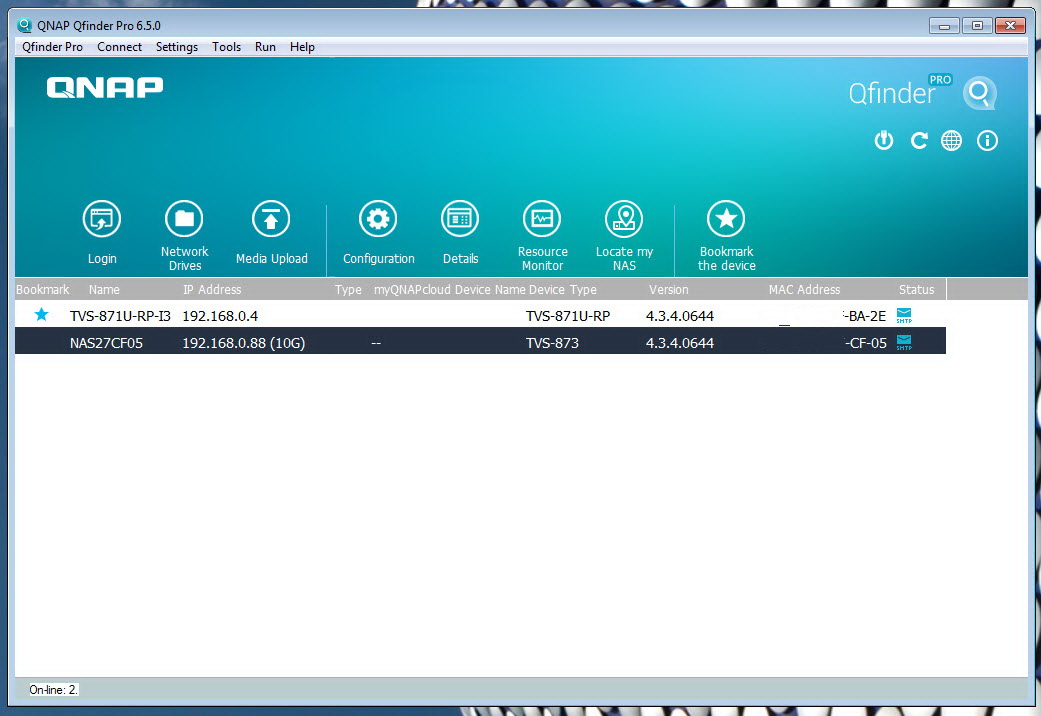Open Resource Monitor

point(542,219)
